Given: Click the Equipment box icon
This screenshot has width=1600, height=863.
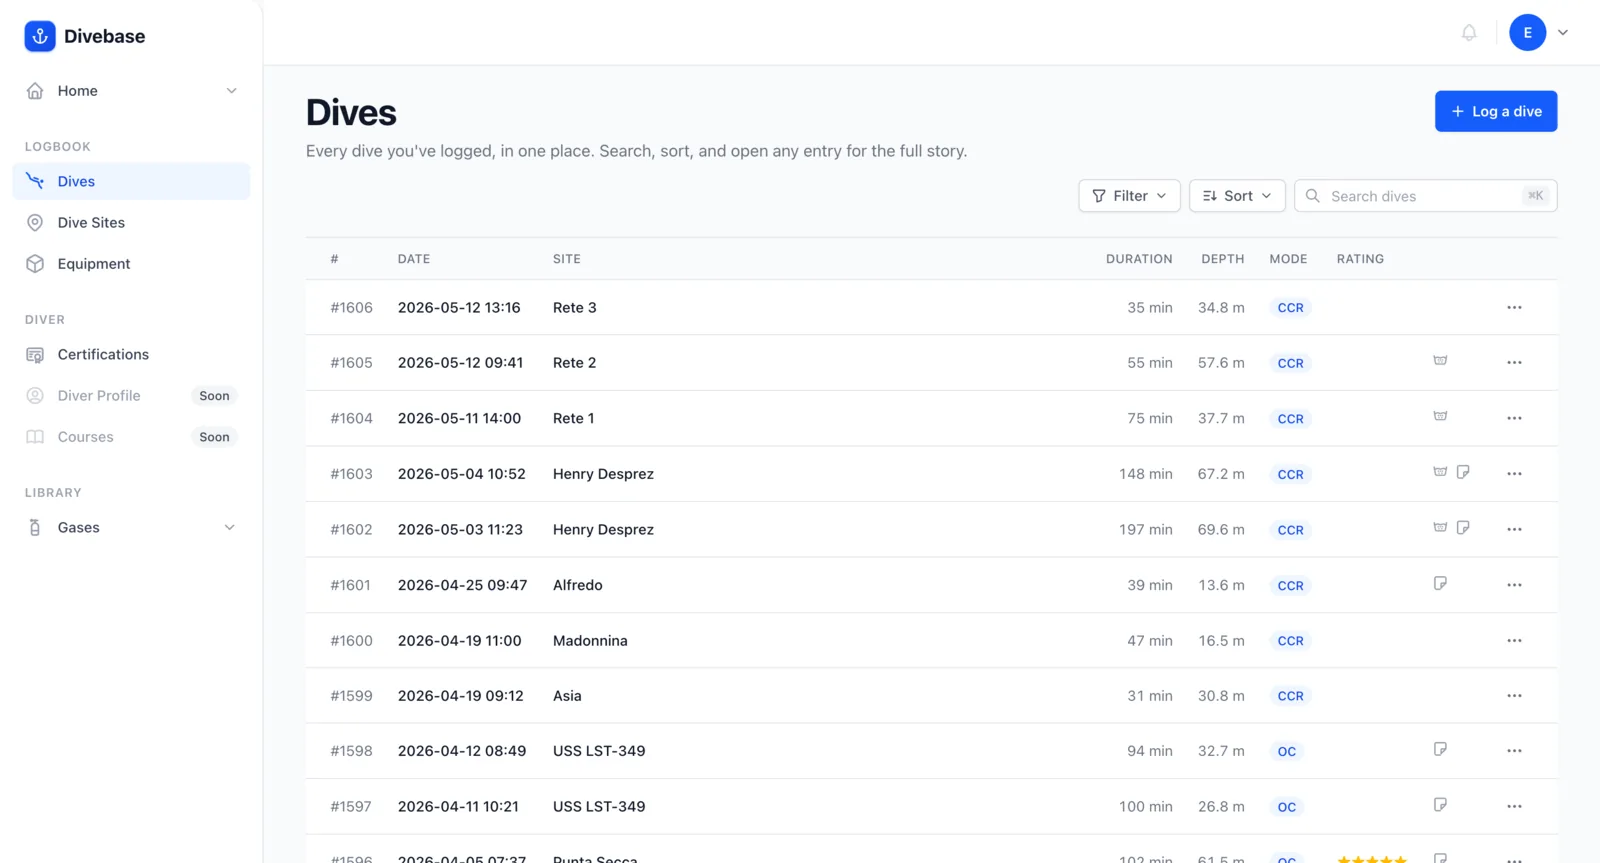Looking at the screenshot, I should 35,264.
